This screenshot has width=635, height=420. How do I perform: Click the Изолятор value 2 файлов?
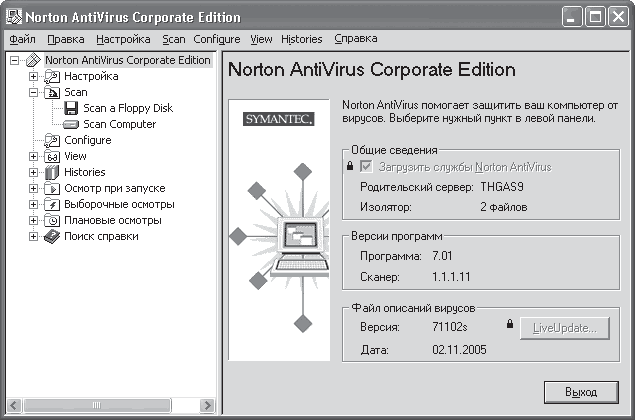coord(504,207)
